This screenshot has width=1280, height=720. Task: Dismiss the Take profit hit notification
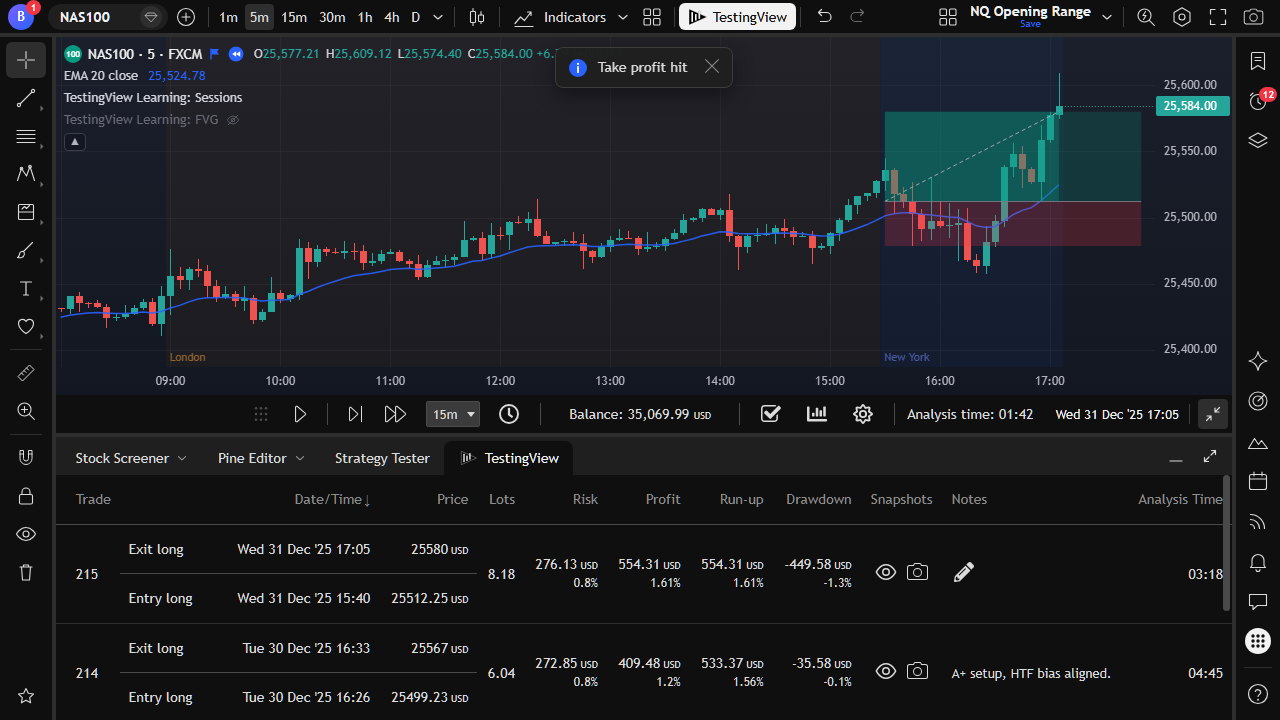click(x=712, y=67)
